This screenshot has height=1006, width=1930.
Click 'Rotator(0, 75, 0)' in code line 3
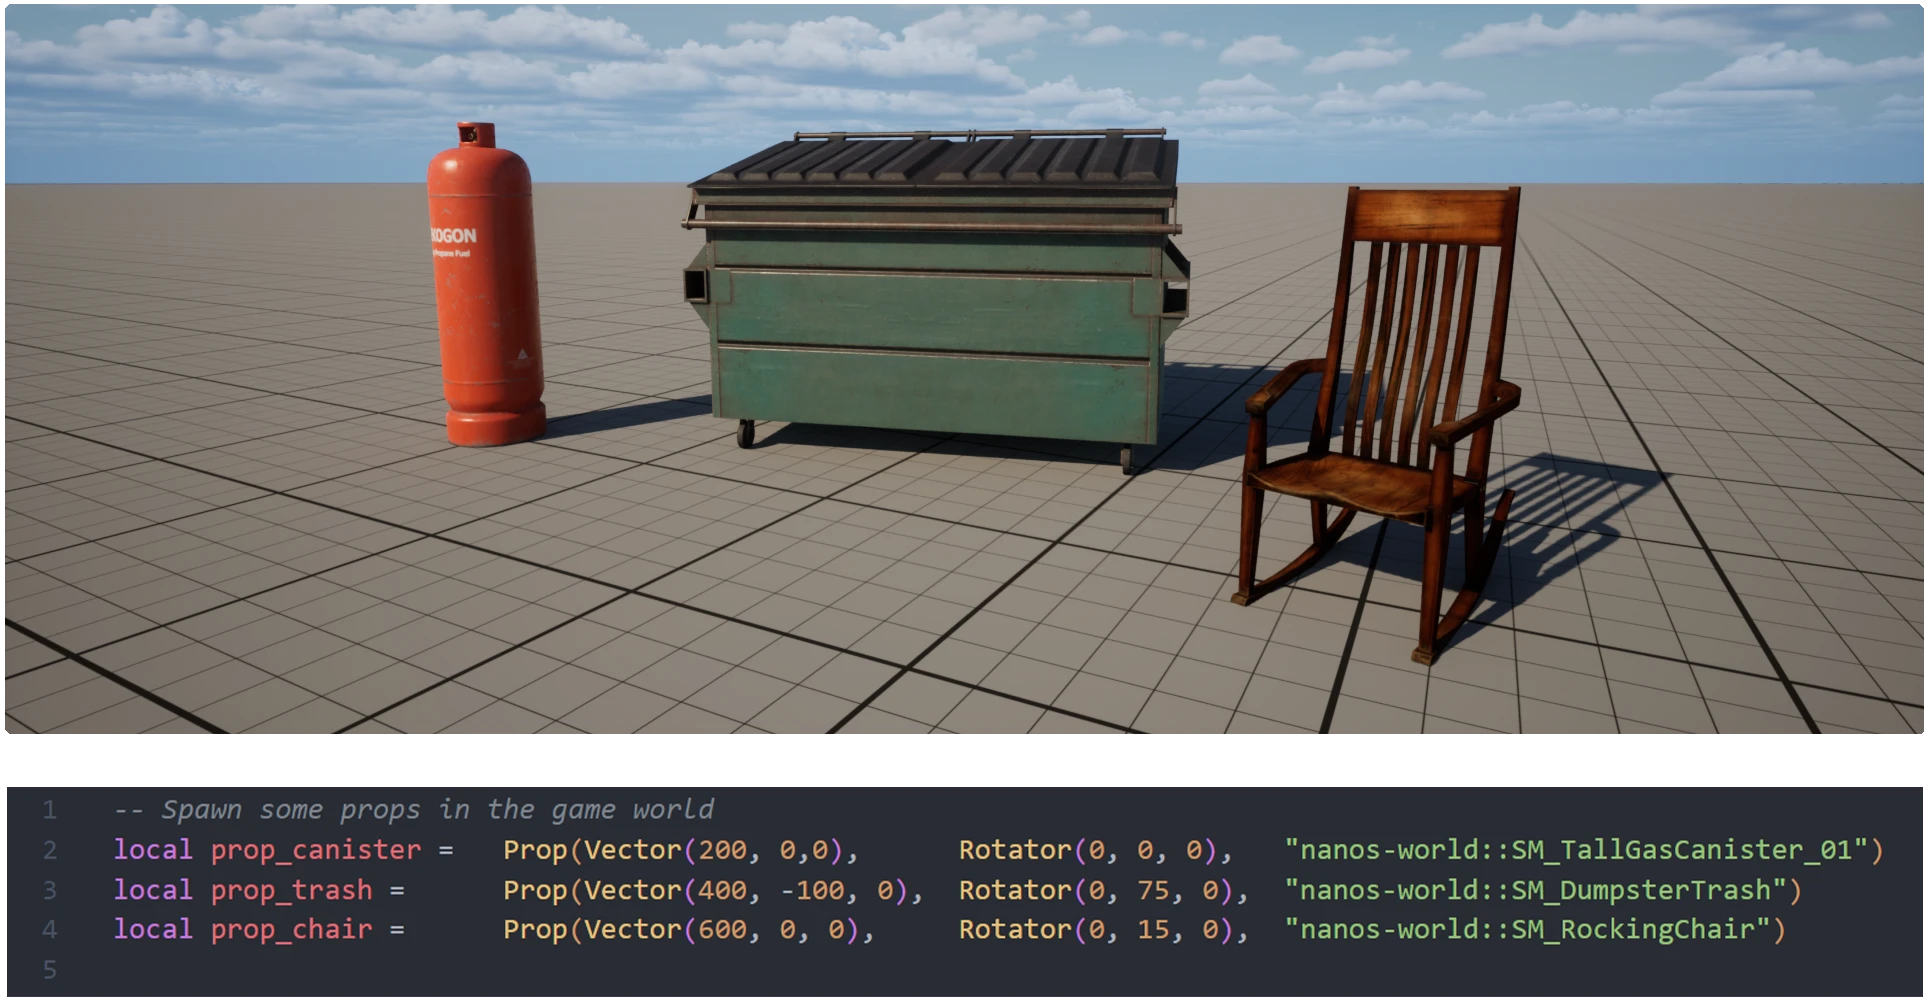[1096, 890]
